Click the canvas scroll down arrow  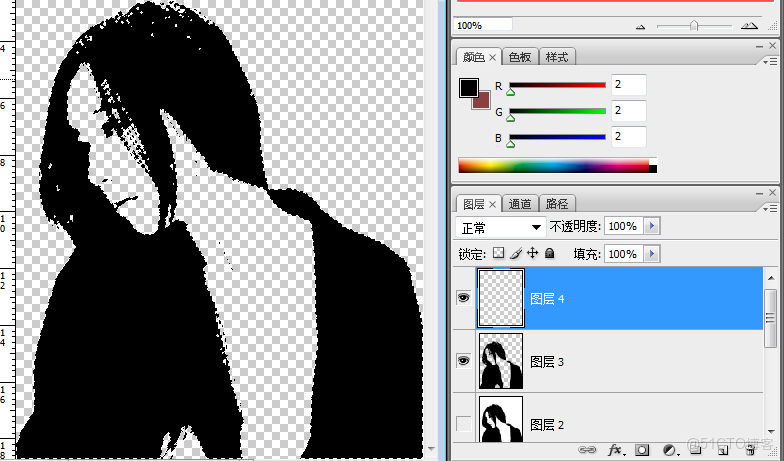(431, 449)
